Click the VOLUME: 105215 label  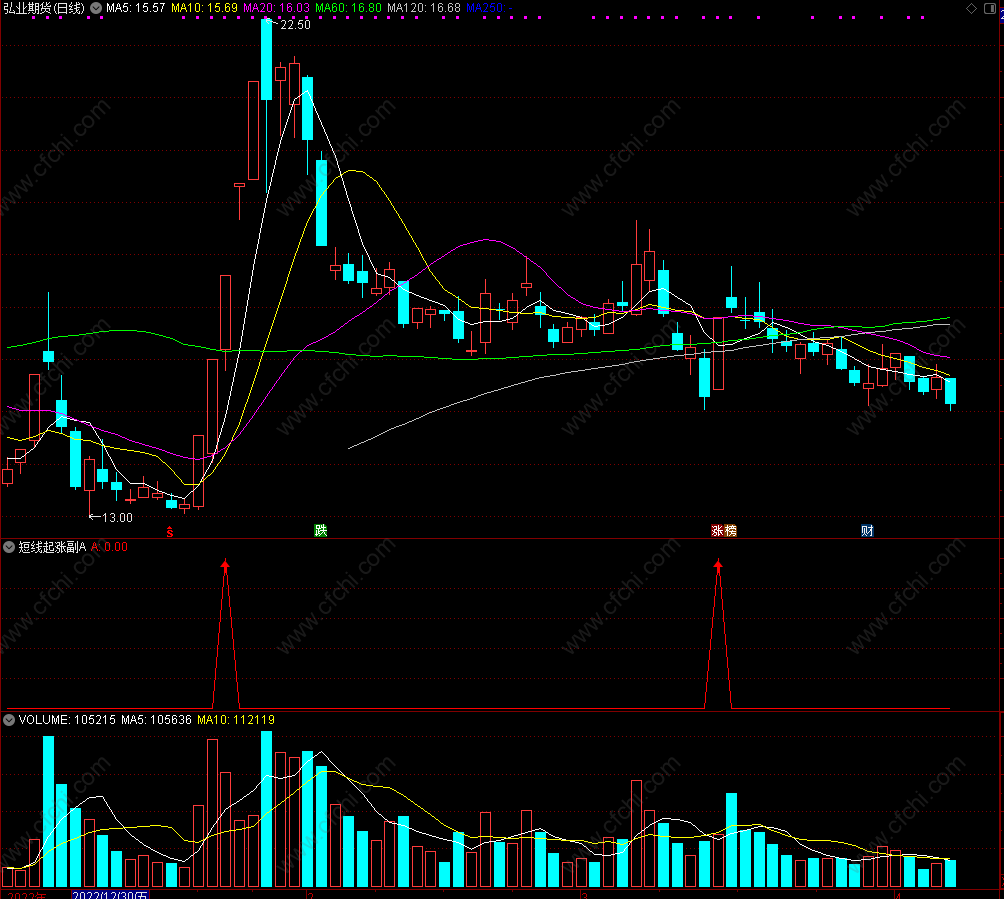(x=67, y=720)
